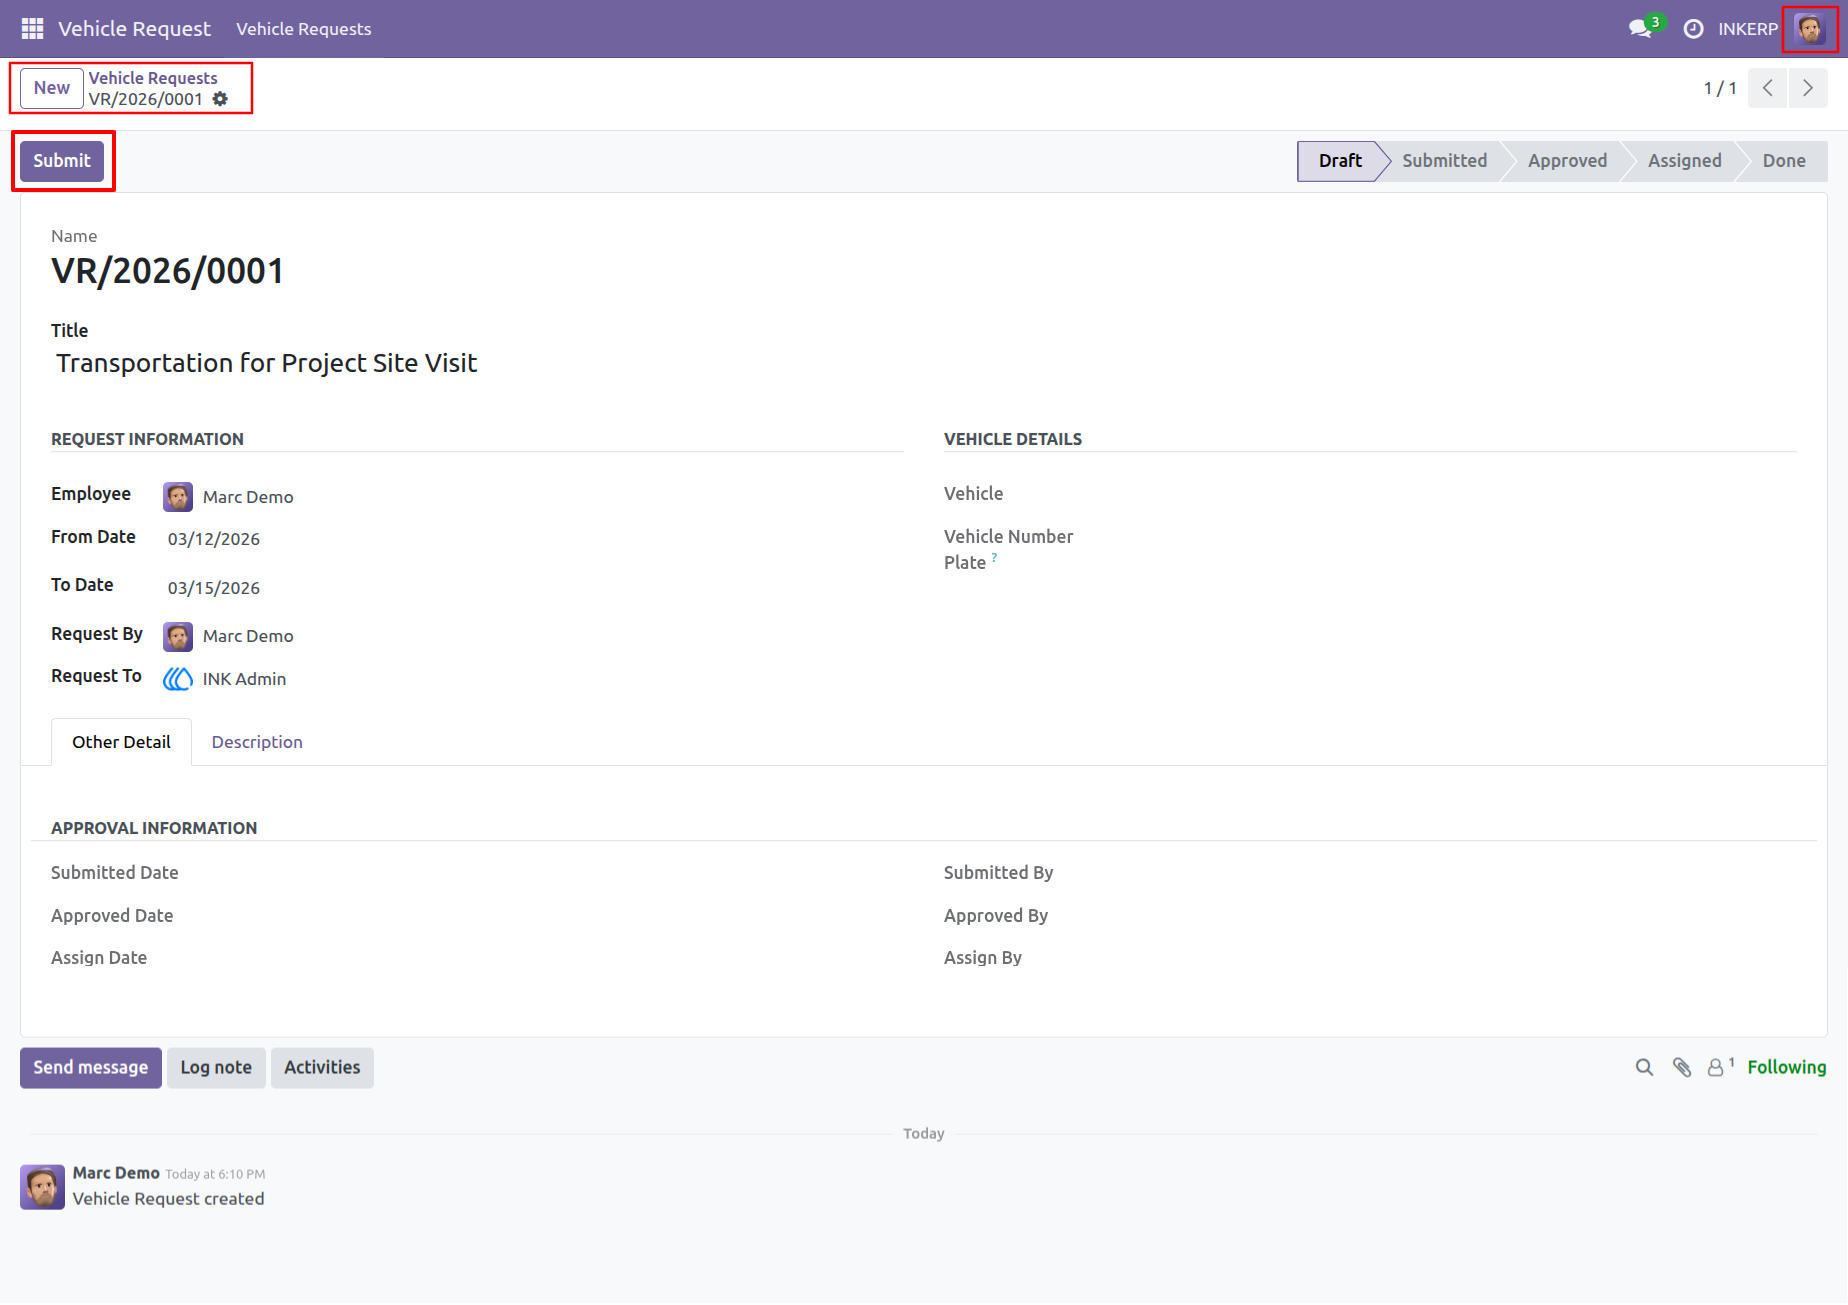1848x1305 pixels.
Task: Search messages with the magnifier icon
Action: 1644,1068
